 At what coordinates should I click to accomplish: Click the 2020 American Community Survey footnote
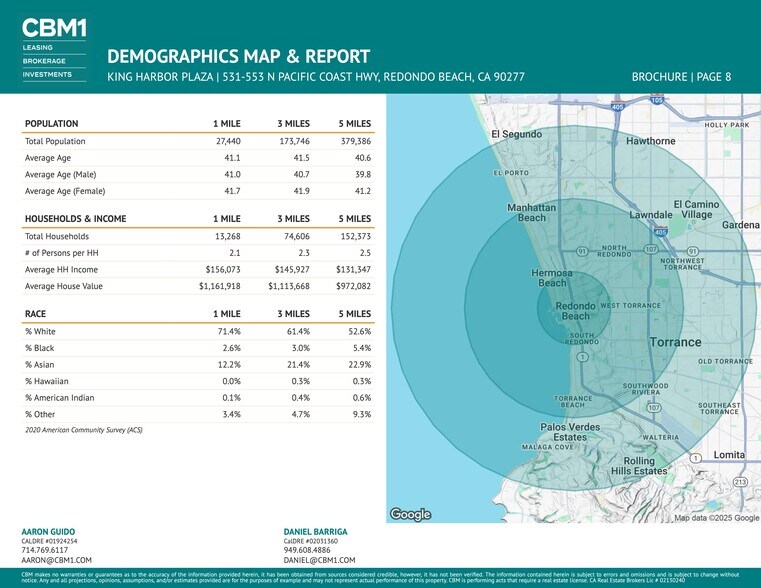(x=83, y=430)
